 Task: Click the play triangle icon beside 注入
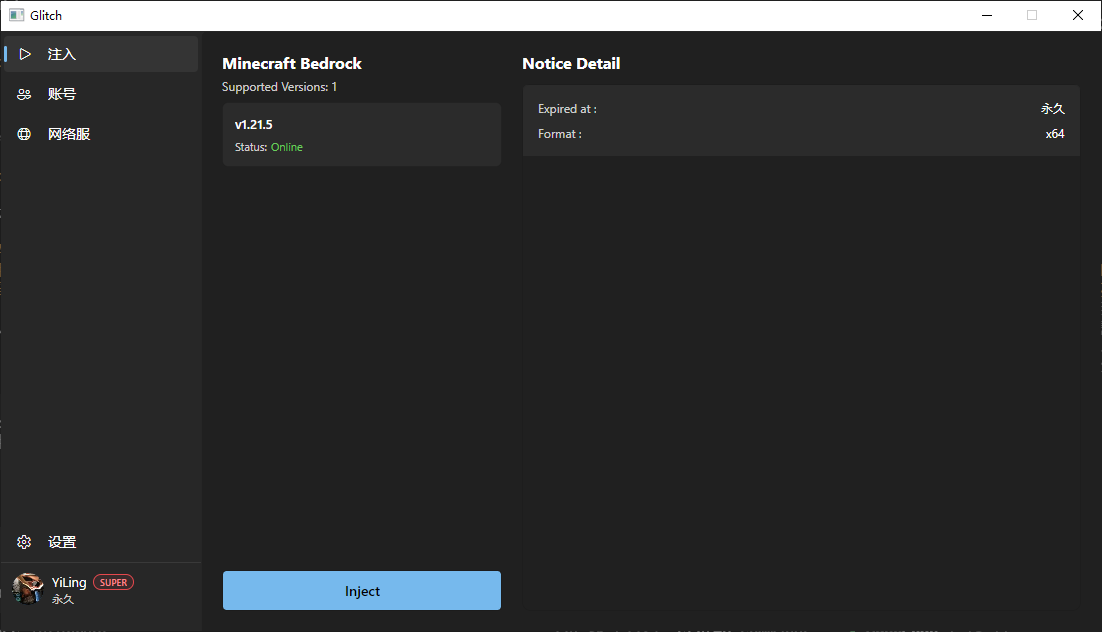25,54
